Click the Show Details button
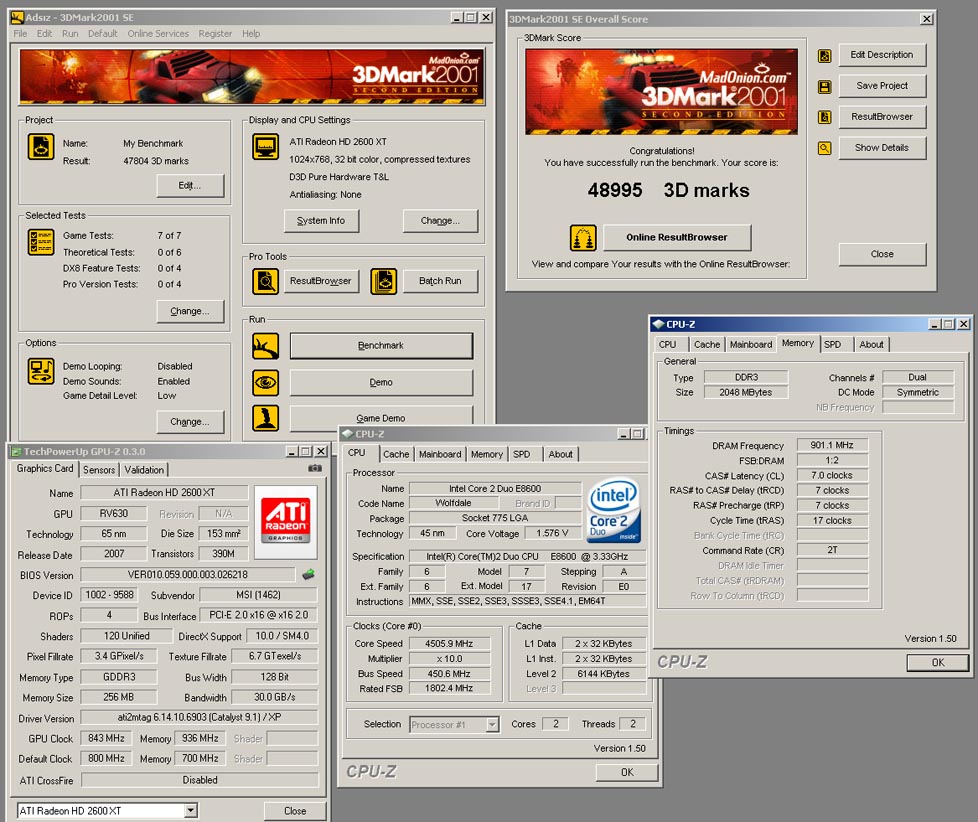This screenshot has width=978, height=822. (x=882, y=148)
